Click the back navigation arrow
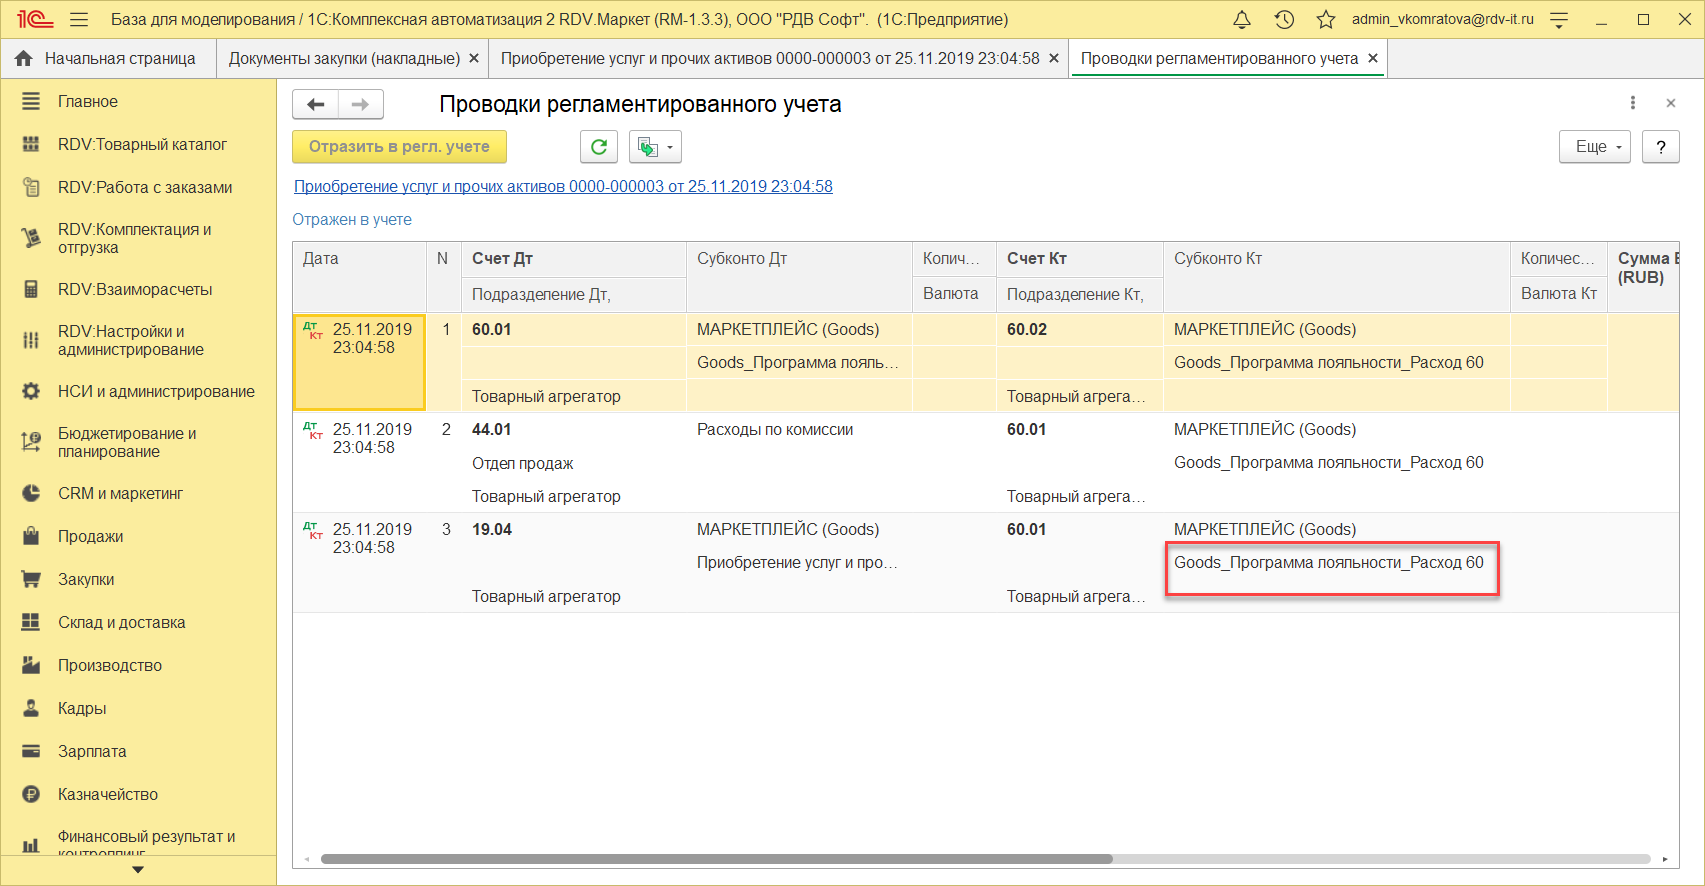Screen dimensions: 1705x886 [x=316, y=104]
